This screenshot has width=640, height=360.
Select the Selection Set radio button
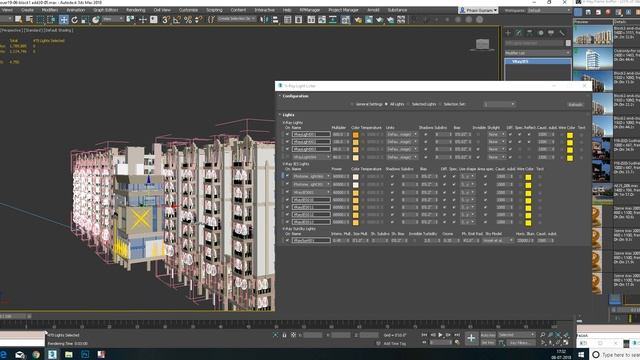coord(440,104)
